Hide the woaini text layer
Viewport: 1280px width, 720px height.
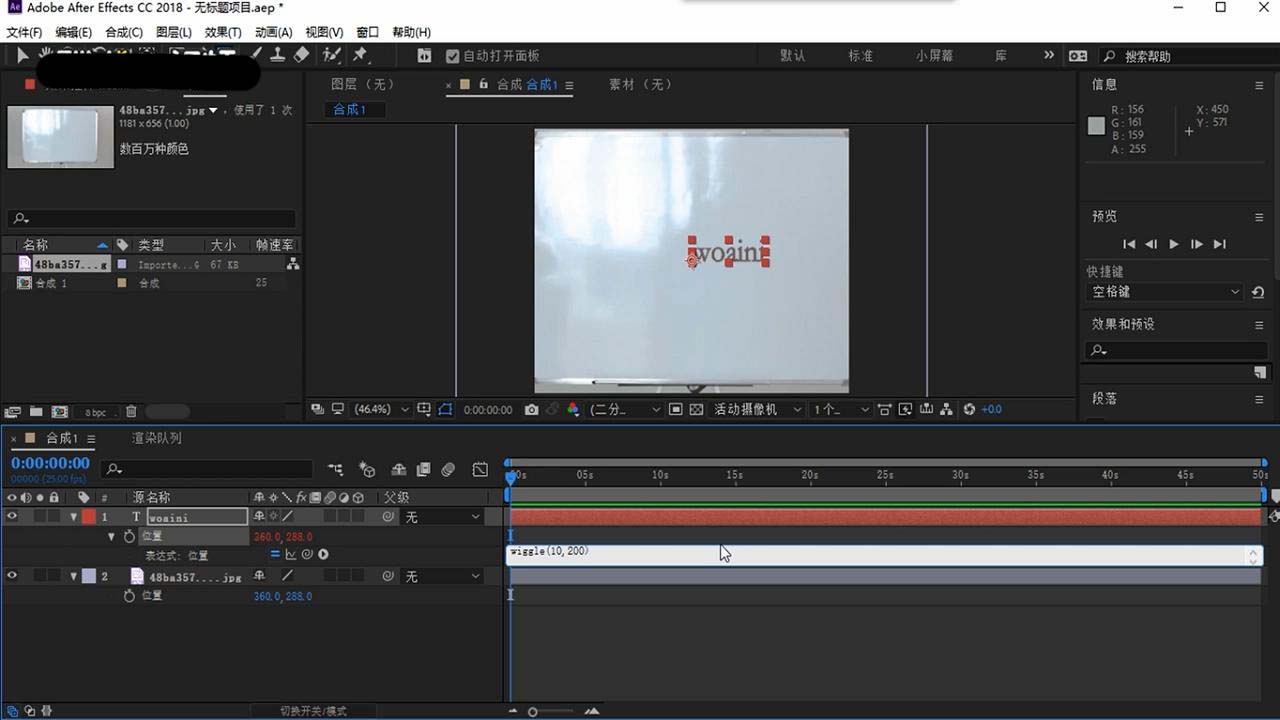pos(12,515)
